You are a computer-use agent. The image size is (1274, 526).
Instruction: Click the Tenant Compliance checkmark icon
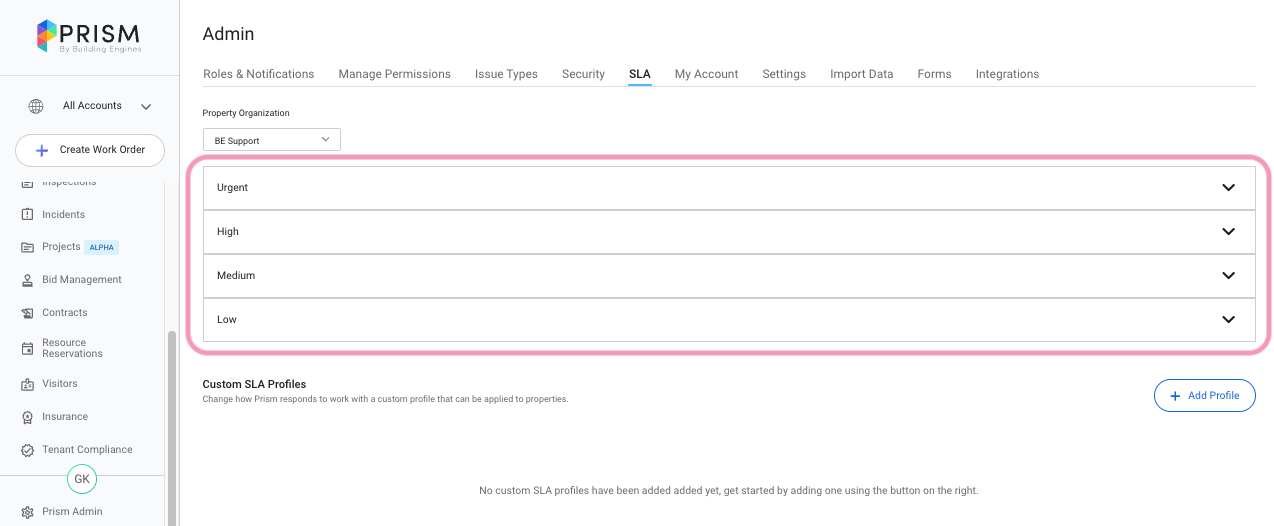(28, 450)
